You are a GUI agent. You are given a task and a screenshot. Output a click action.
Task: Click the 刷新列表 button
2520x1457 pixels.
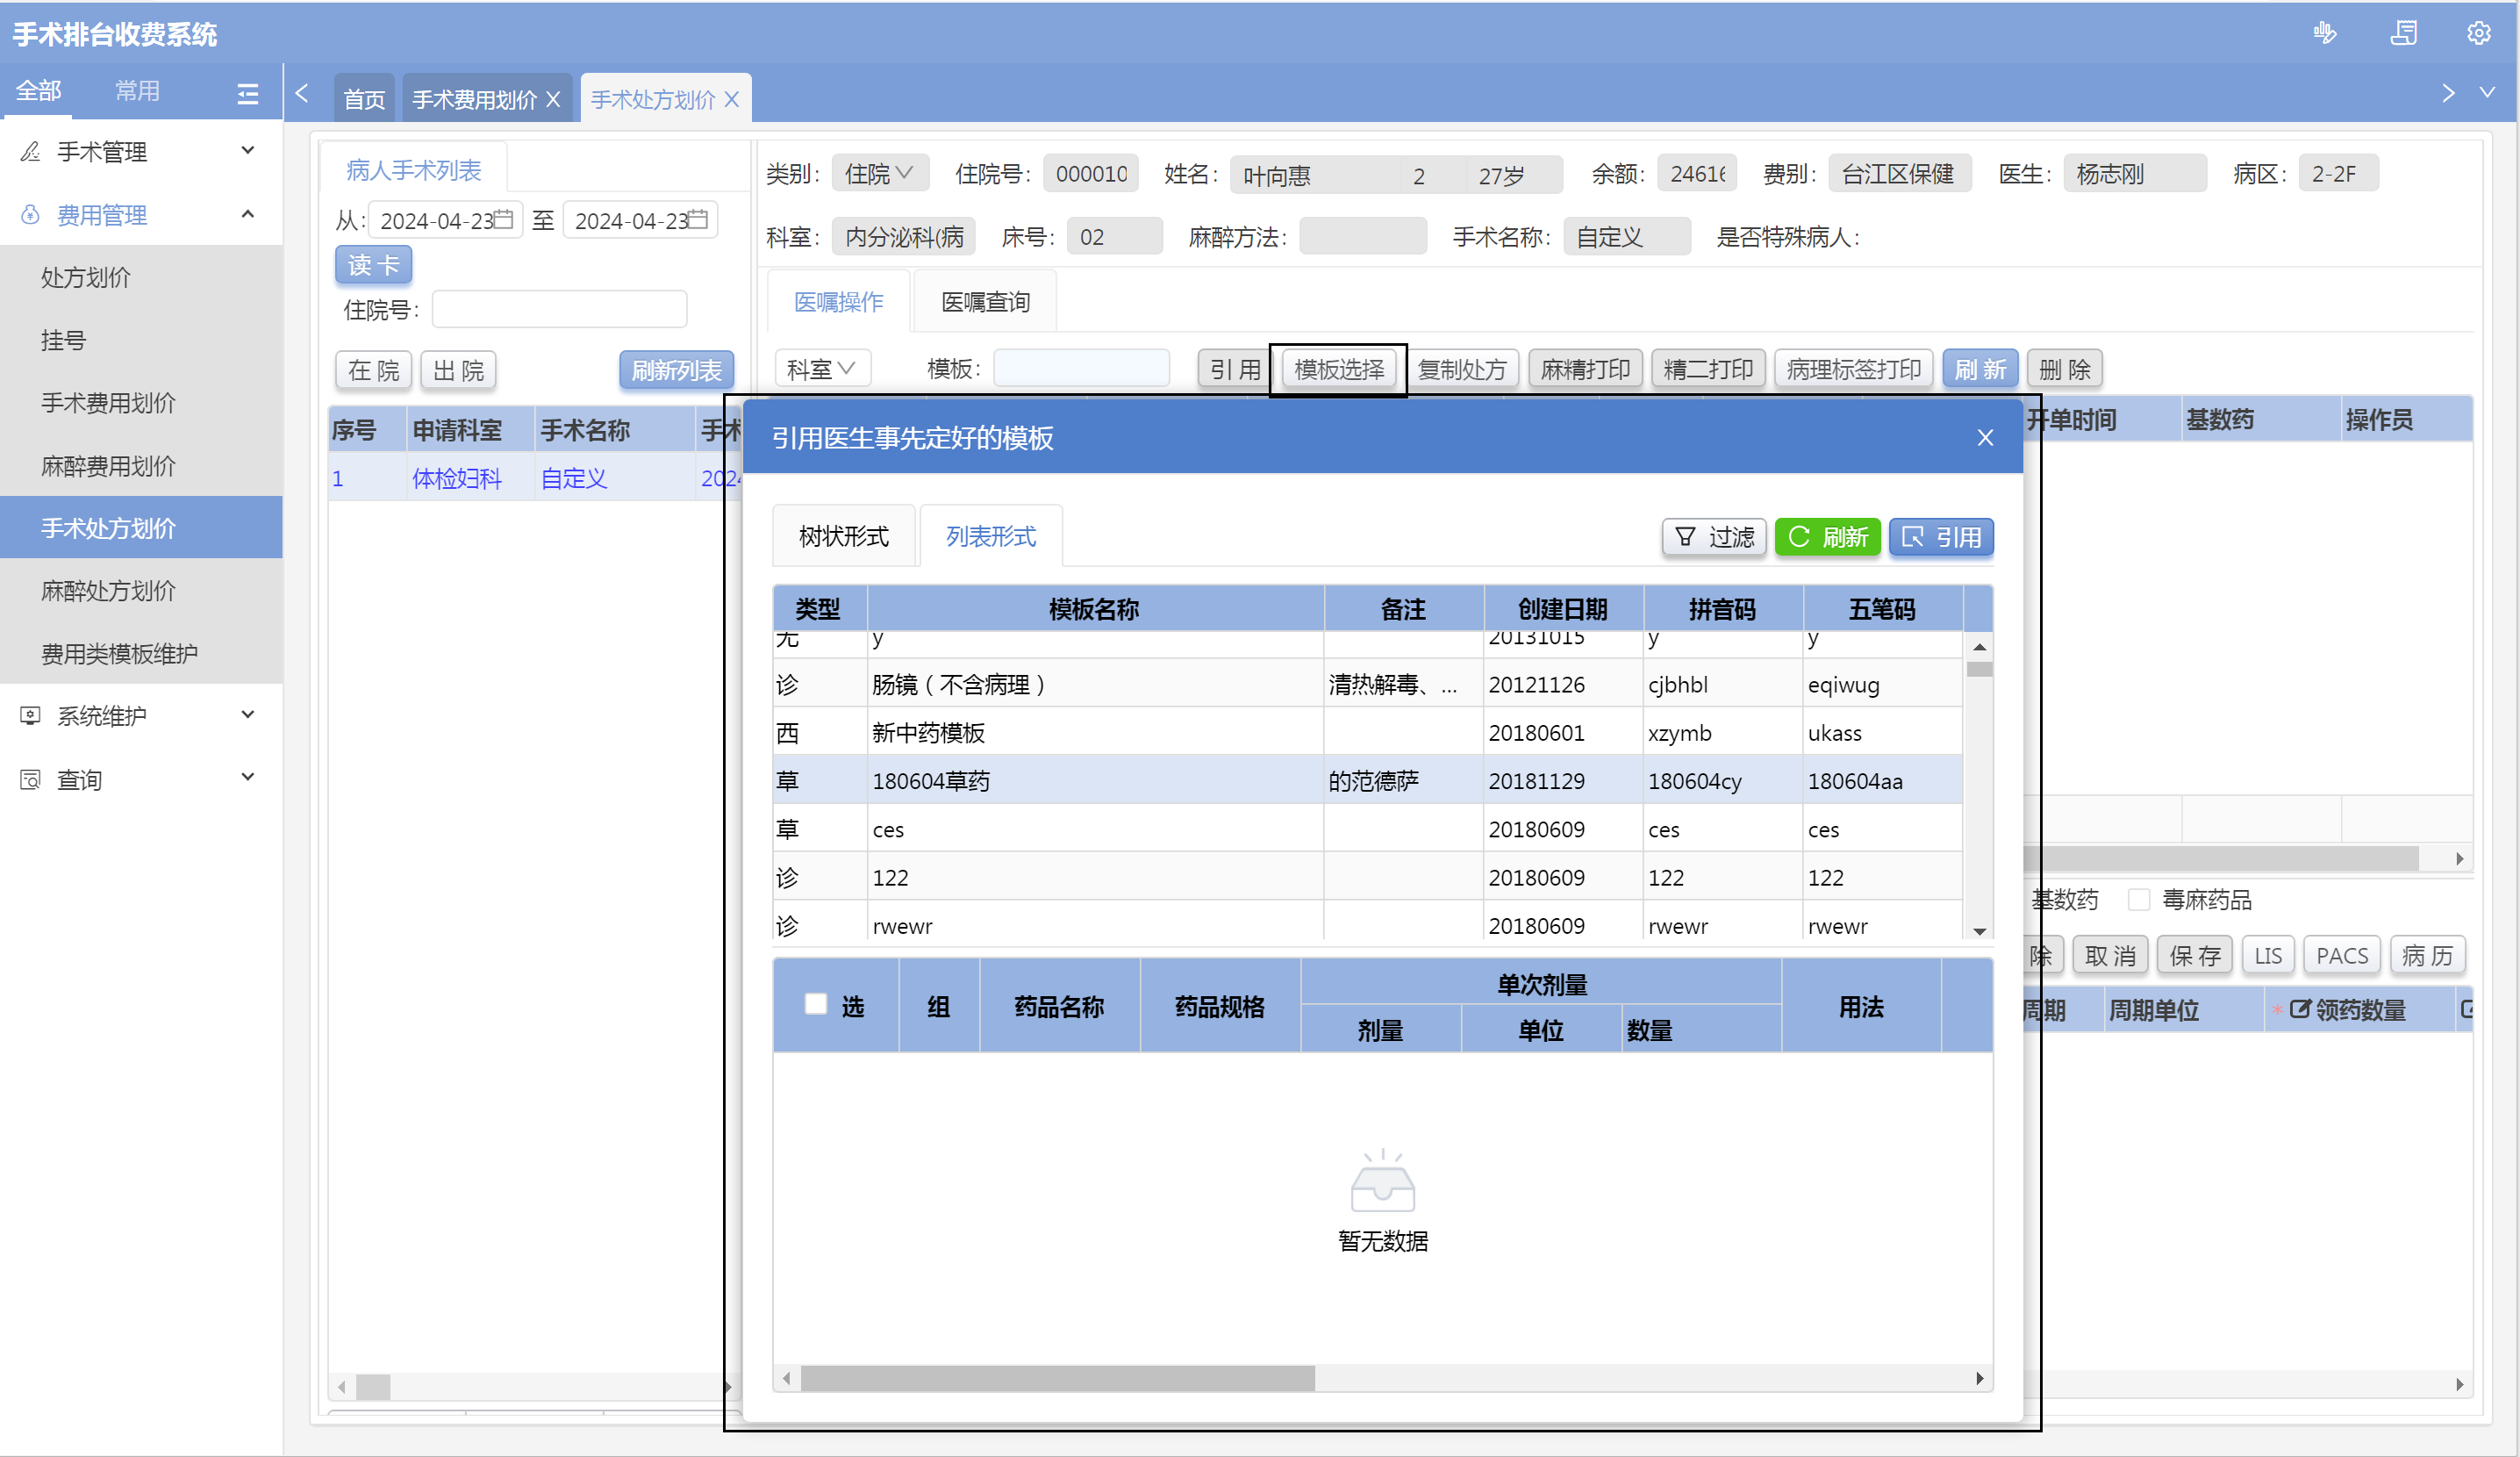tap(676, 370)
